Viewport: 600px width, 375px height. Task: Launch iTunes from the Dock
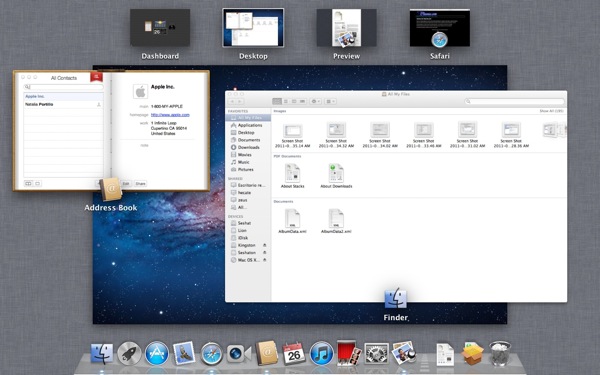[321, 353]
